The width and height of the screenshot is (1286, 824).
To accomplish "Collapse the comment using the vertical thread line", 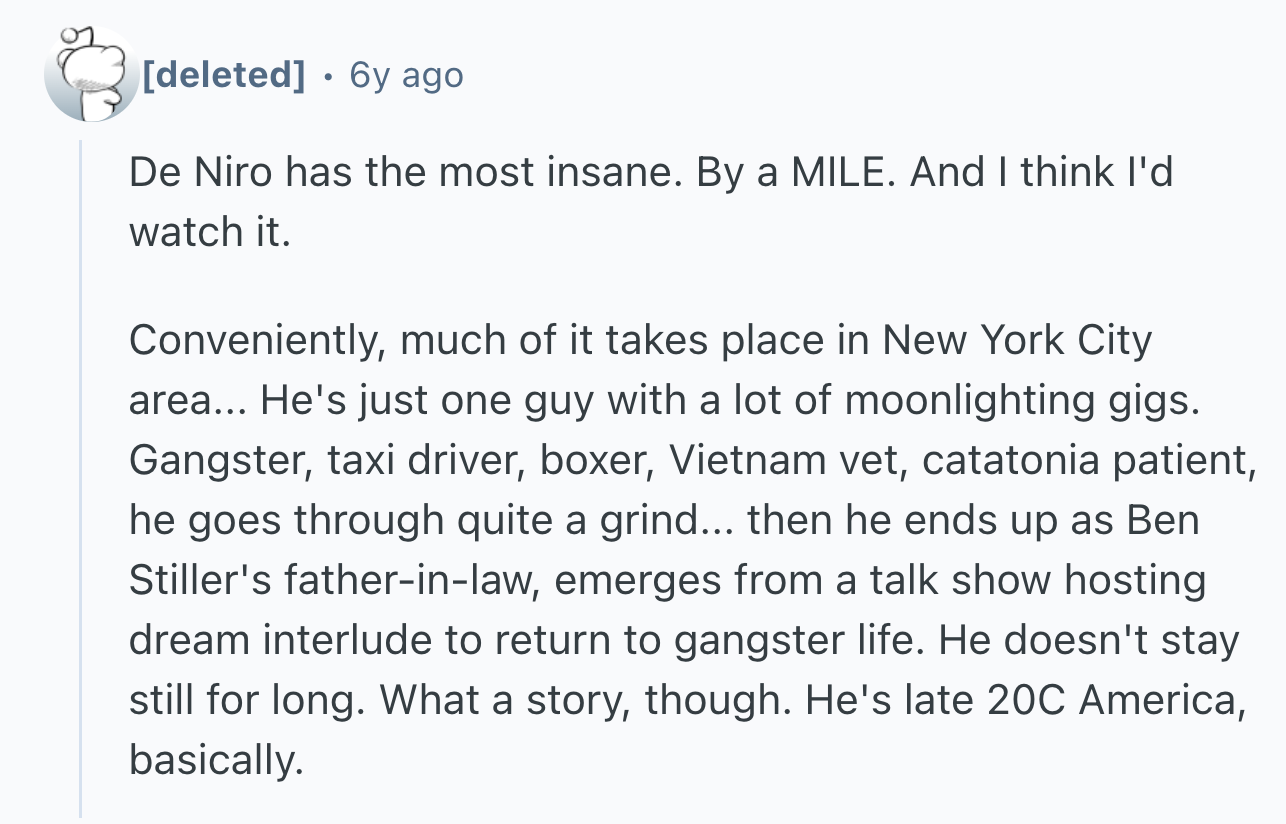I will click(82, 480).
